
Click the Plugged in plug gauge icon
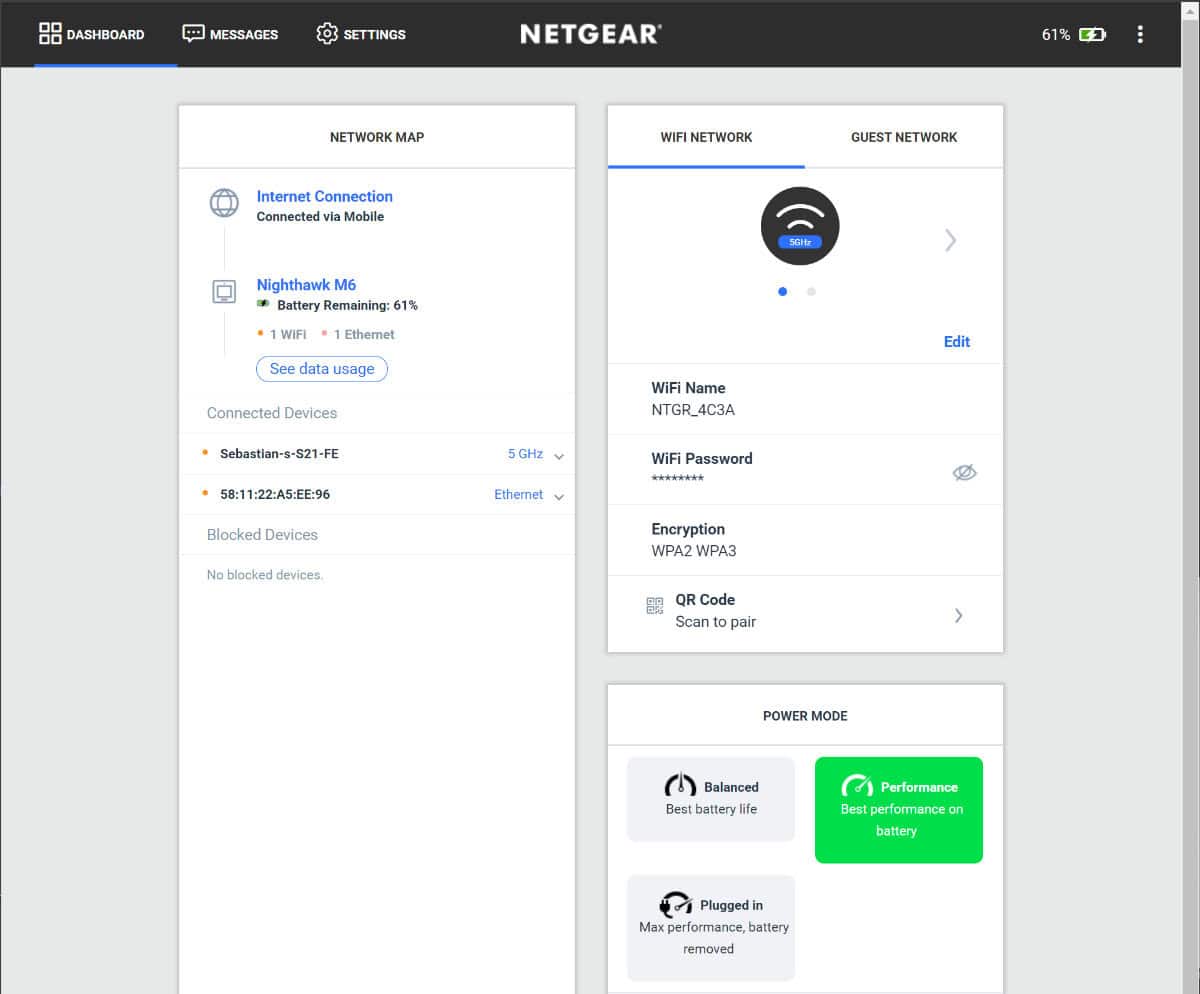coord(676,903)
